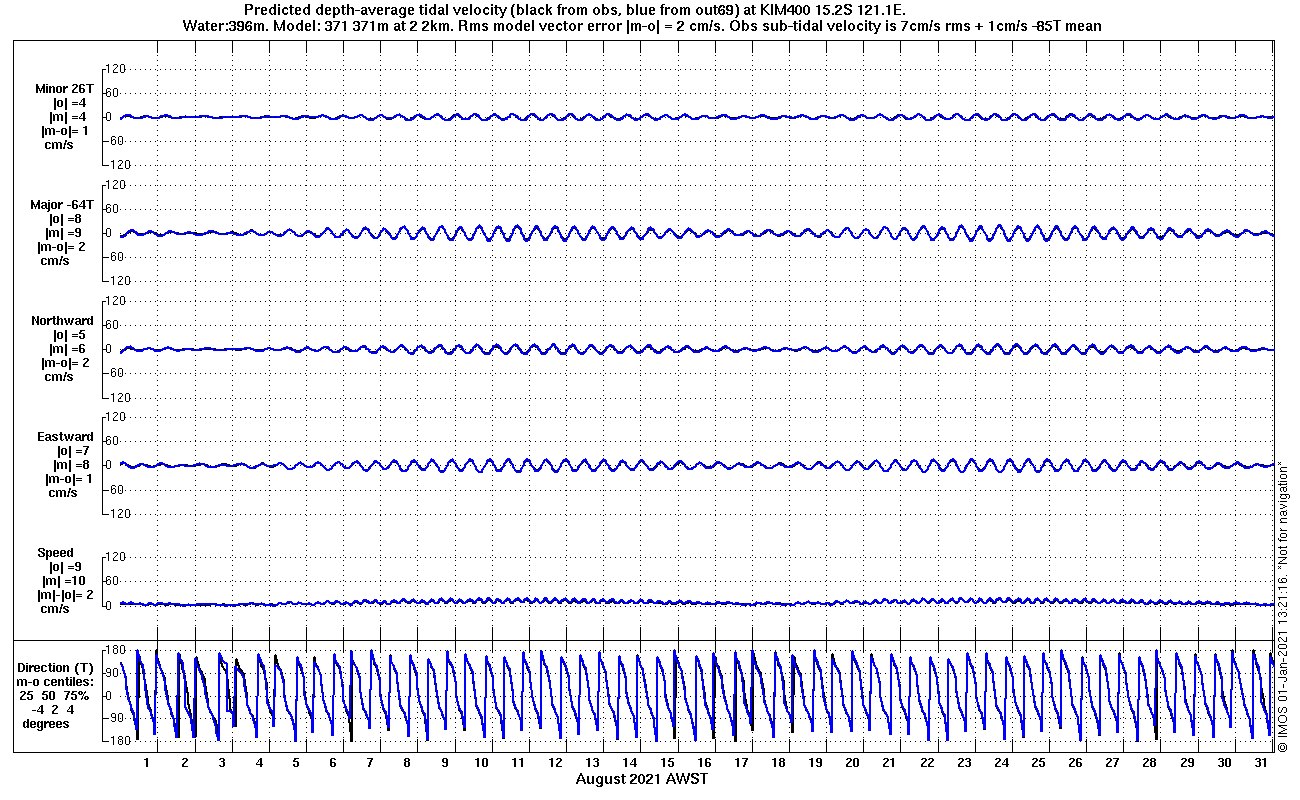The width and height of the screenshot is (1300, 800).
Task: Click day 31 on the date axis
Action: (1262, 763)
